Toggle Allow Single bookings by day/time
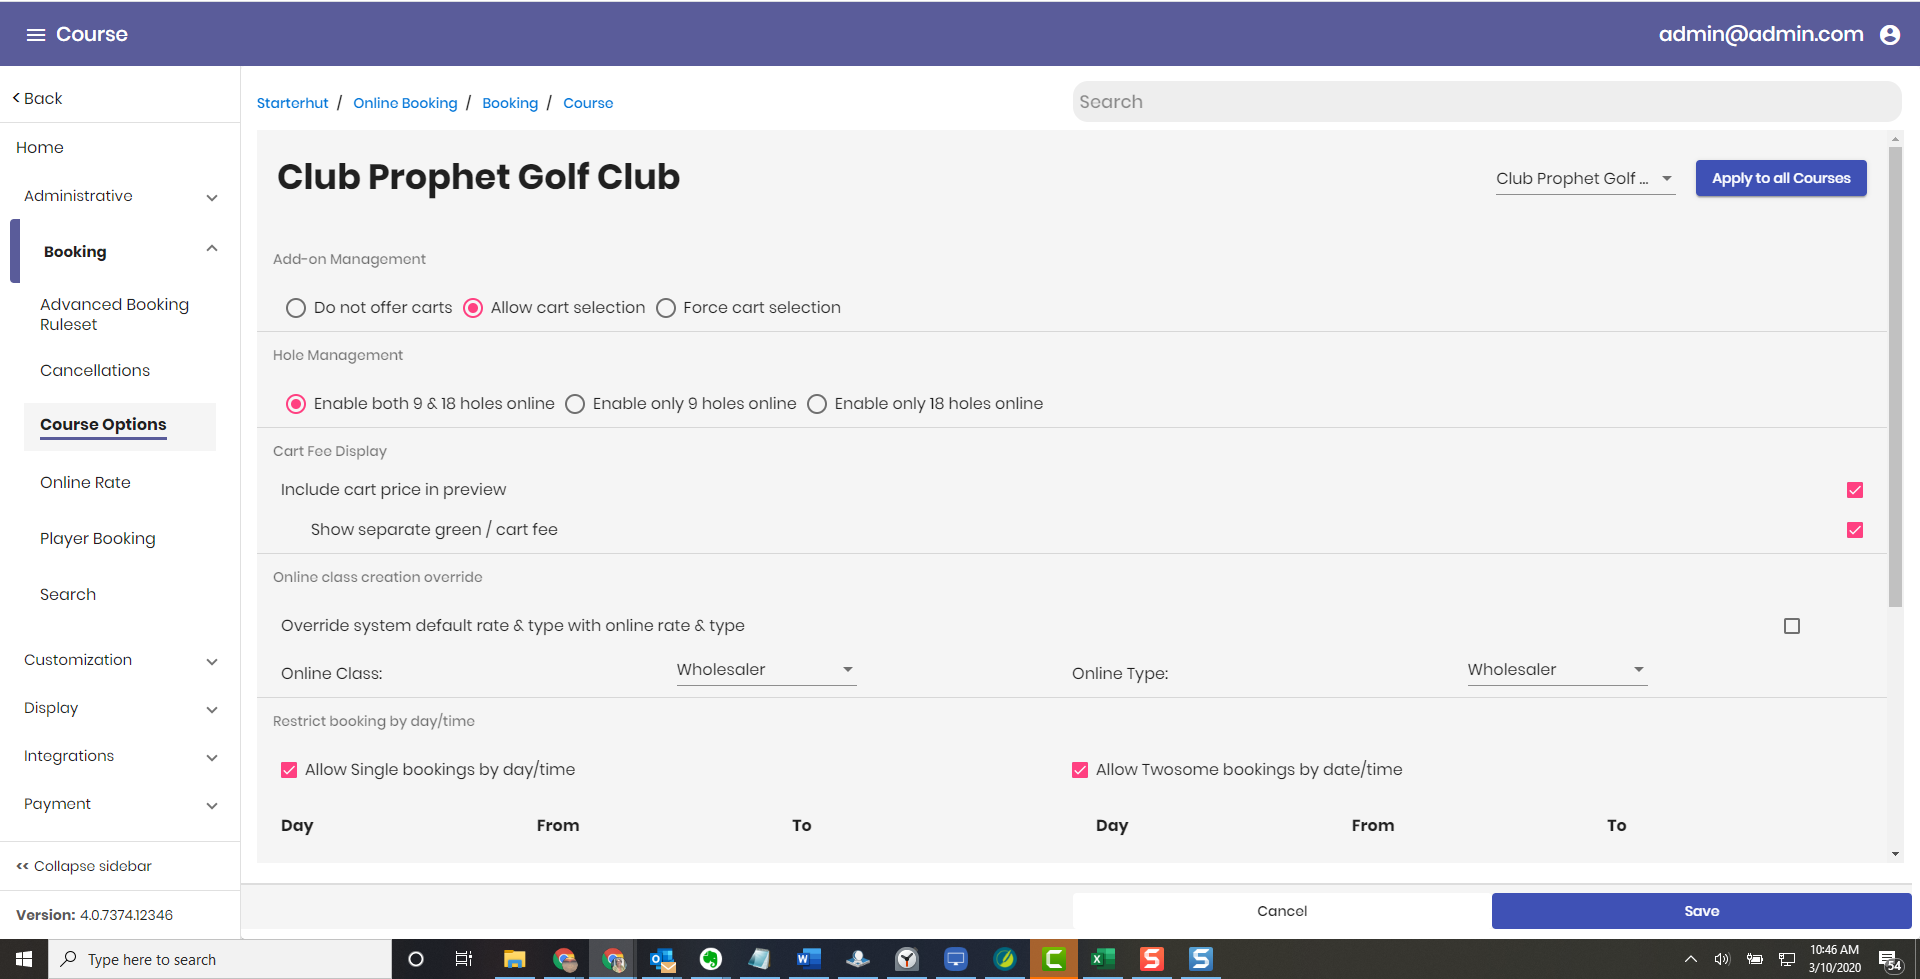This screenshot has height=979, width=1920. [289, 770]
